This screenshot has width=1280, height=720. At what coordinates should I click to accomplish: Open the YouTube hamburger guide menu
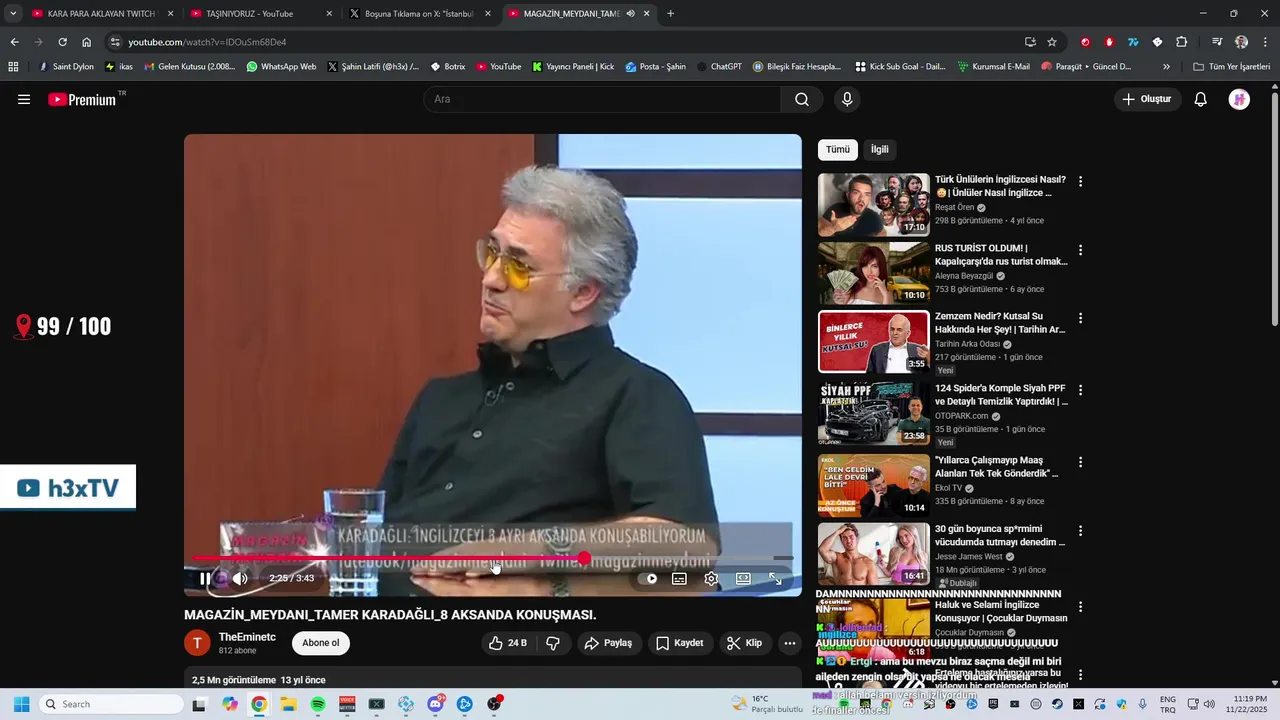tap(24, 99)
